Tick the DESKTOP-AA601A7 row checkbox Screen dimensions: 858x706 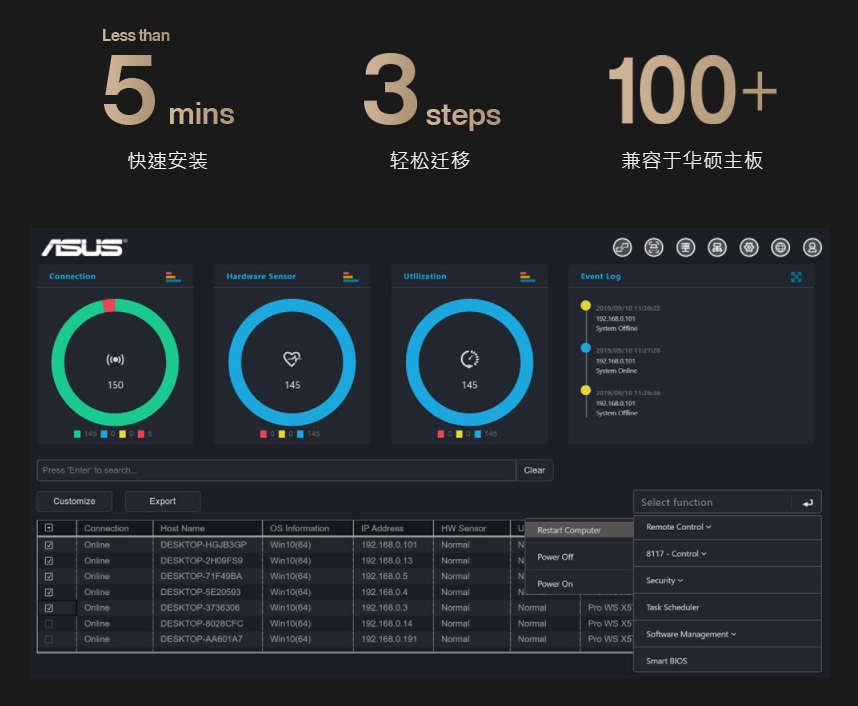pos(49,639)
